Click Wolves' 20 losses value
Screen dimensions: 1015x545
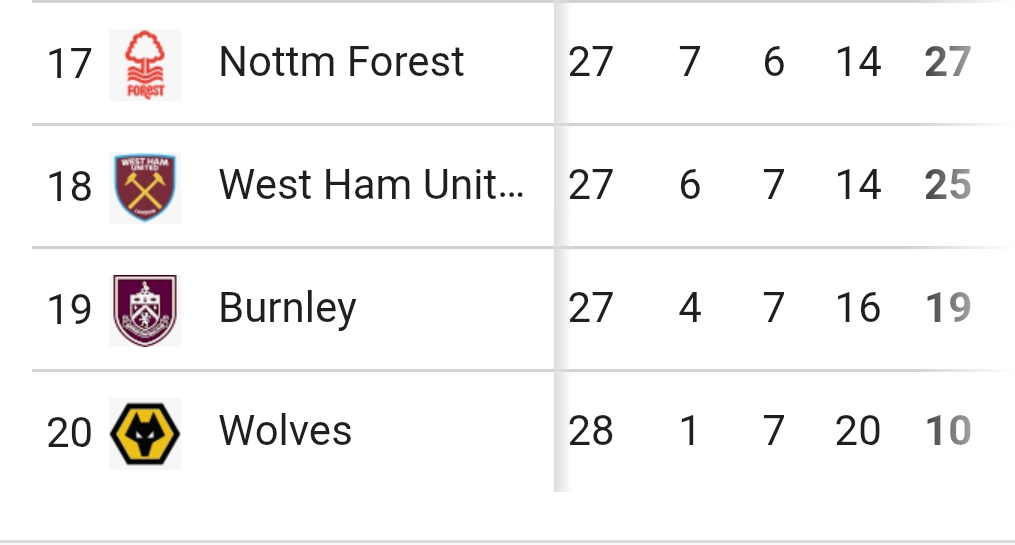pos(858,431)
